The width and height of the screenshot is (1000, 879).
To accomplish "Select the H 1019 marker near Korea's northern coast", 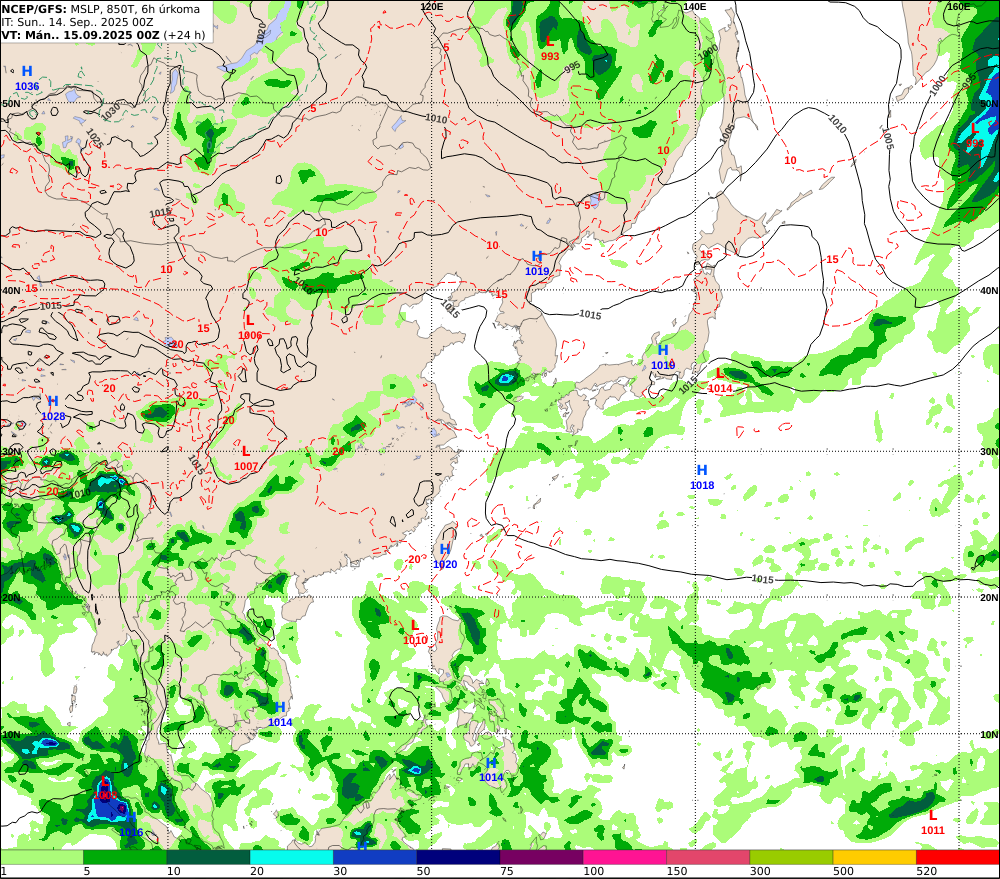I will pos(537,263).
